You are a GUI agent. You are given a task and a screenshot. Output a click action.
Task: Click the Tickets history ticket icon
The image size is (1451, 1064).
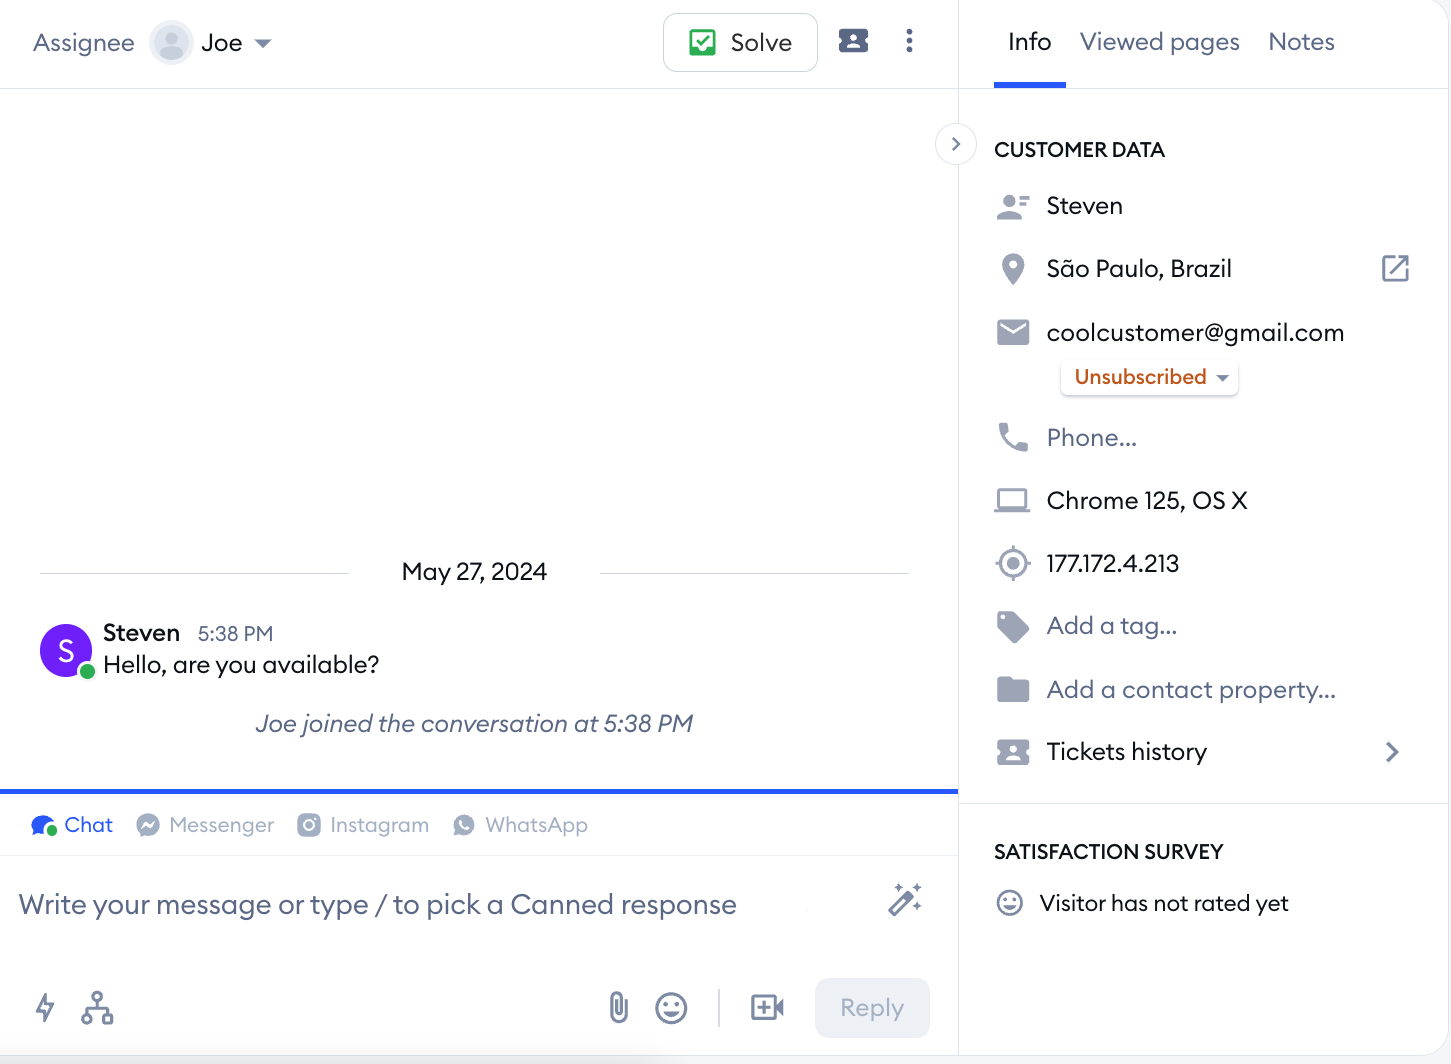coord(1013,752)
